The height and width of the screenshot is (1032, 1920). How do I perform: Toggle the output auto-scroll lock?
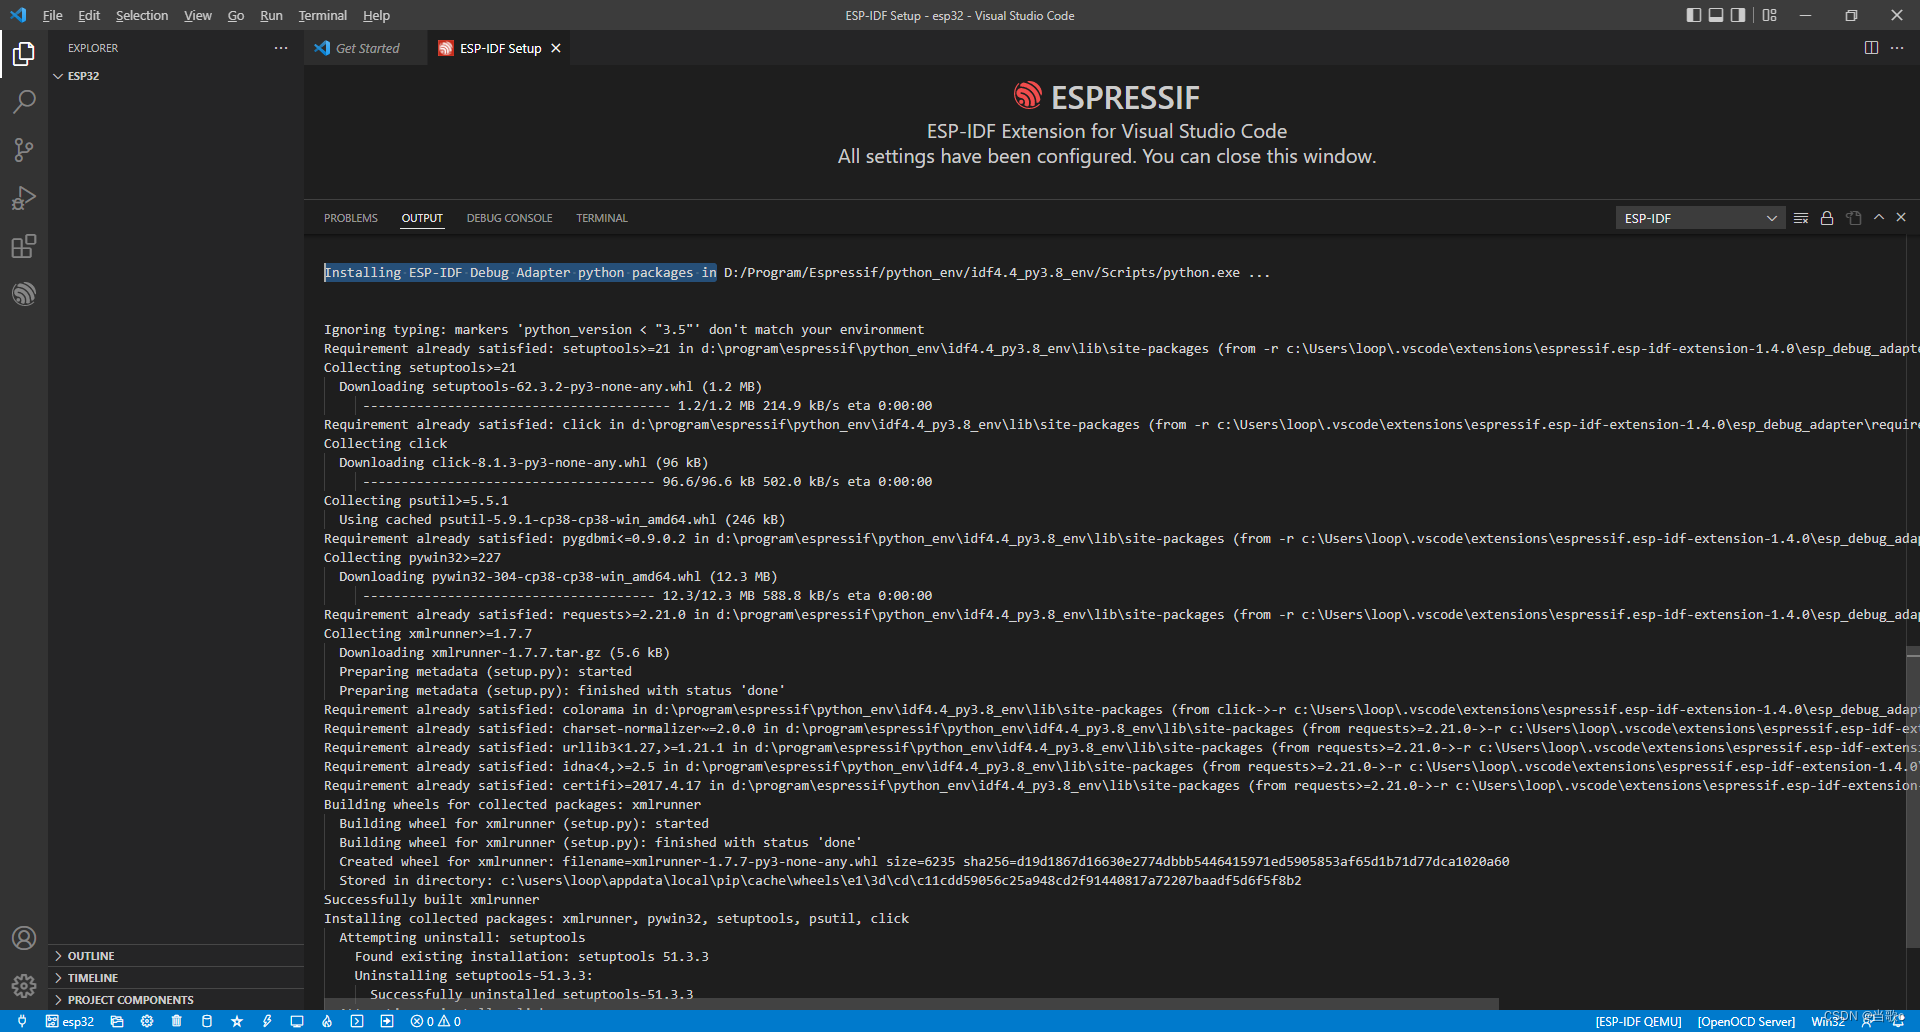pos(1827,218)
